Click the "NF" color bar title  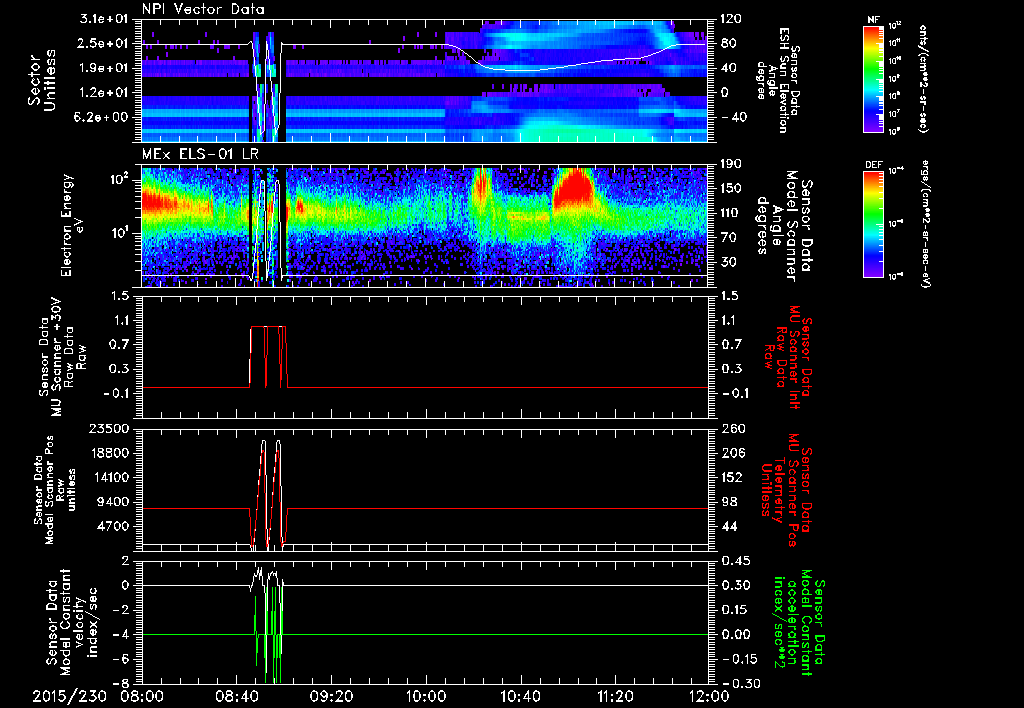874,20
